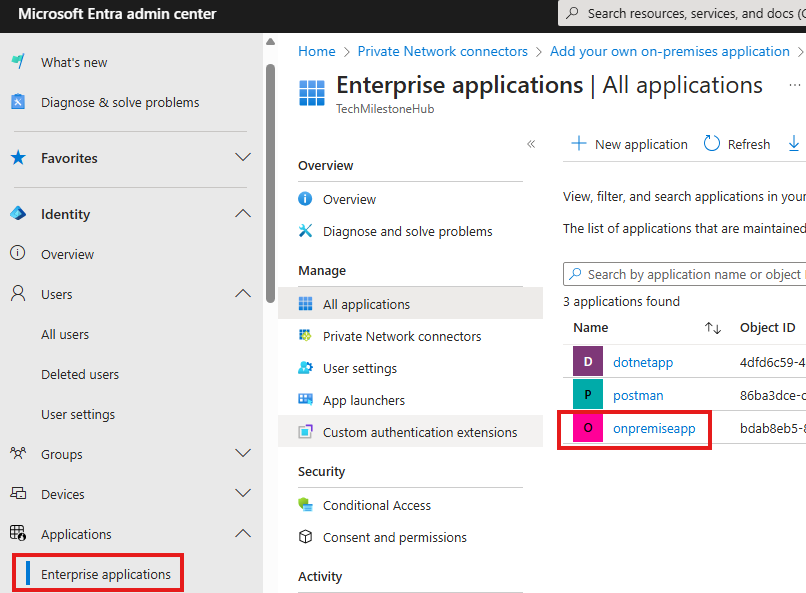806x593 pixels.
Task: Expand the Devices section chevron
Action: coord(243,493)
